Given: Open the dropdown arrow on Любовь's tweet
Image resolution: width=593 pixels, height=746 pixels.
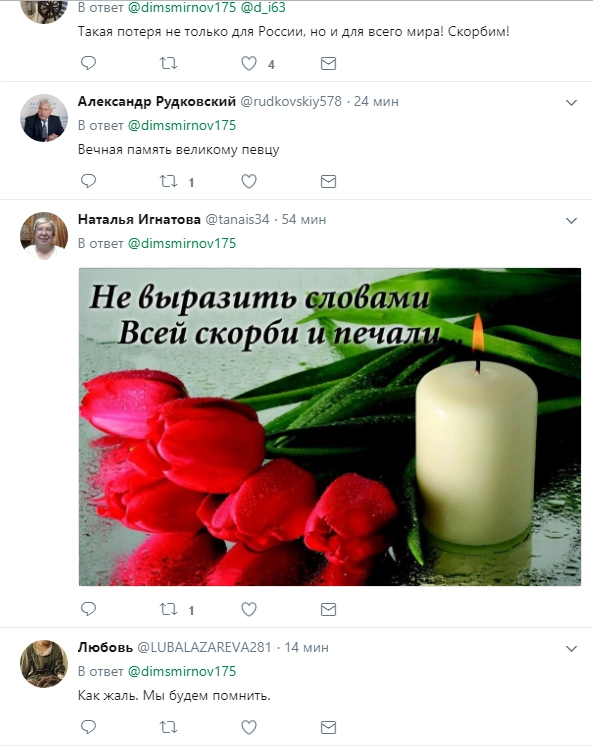Looking at the screenshot, I should (571, 649).
